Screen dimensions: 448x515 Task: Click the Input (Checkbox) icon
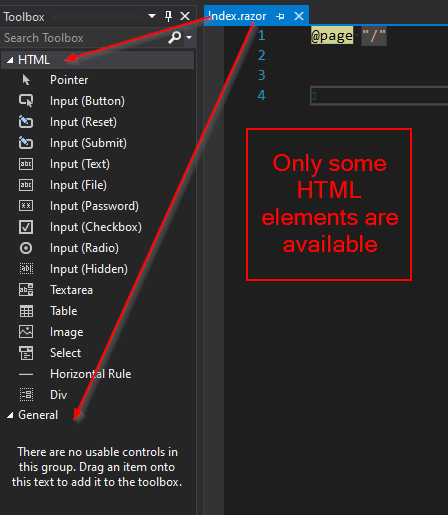(x=26, y=227)
